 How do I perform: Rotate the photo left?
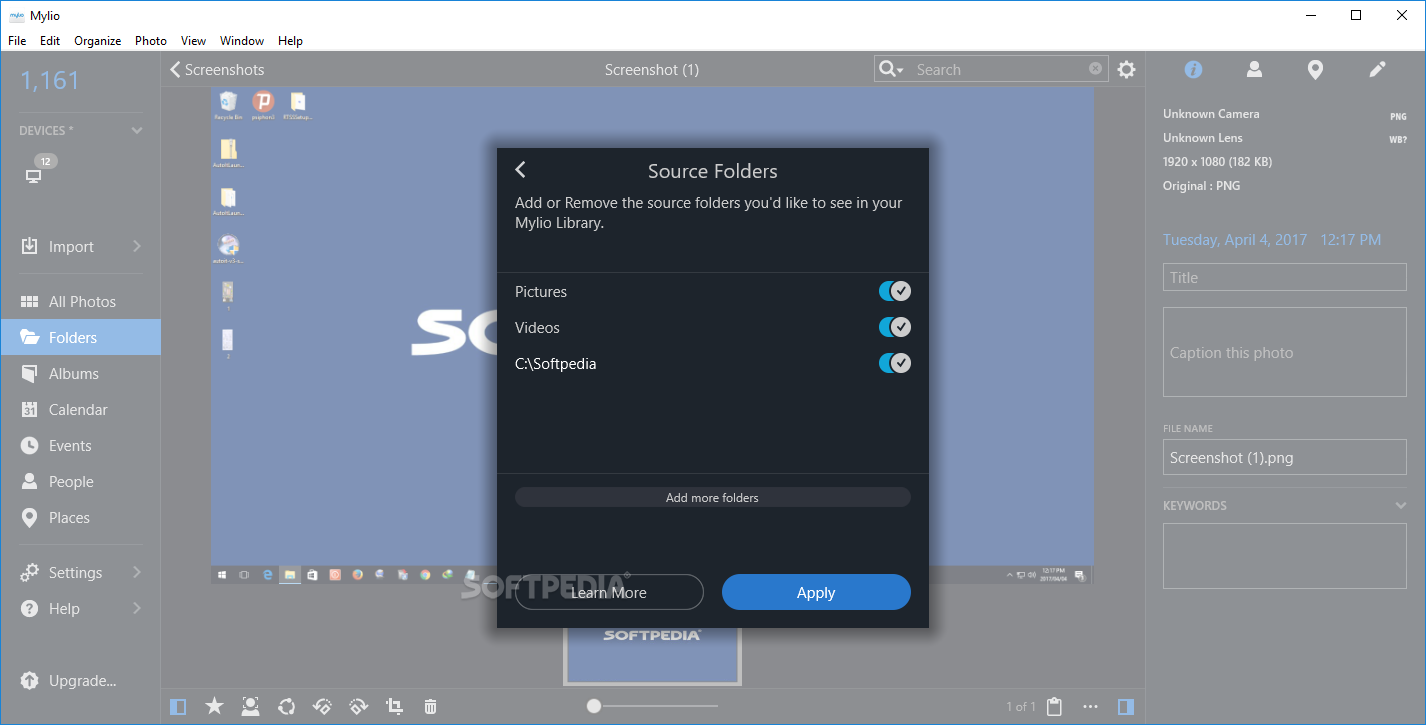pos(322,707)
